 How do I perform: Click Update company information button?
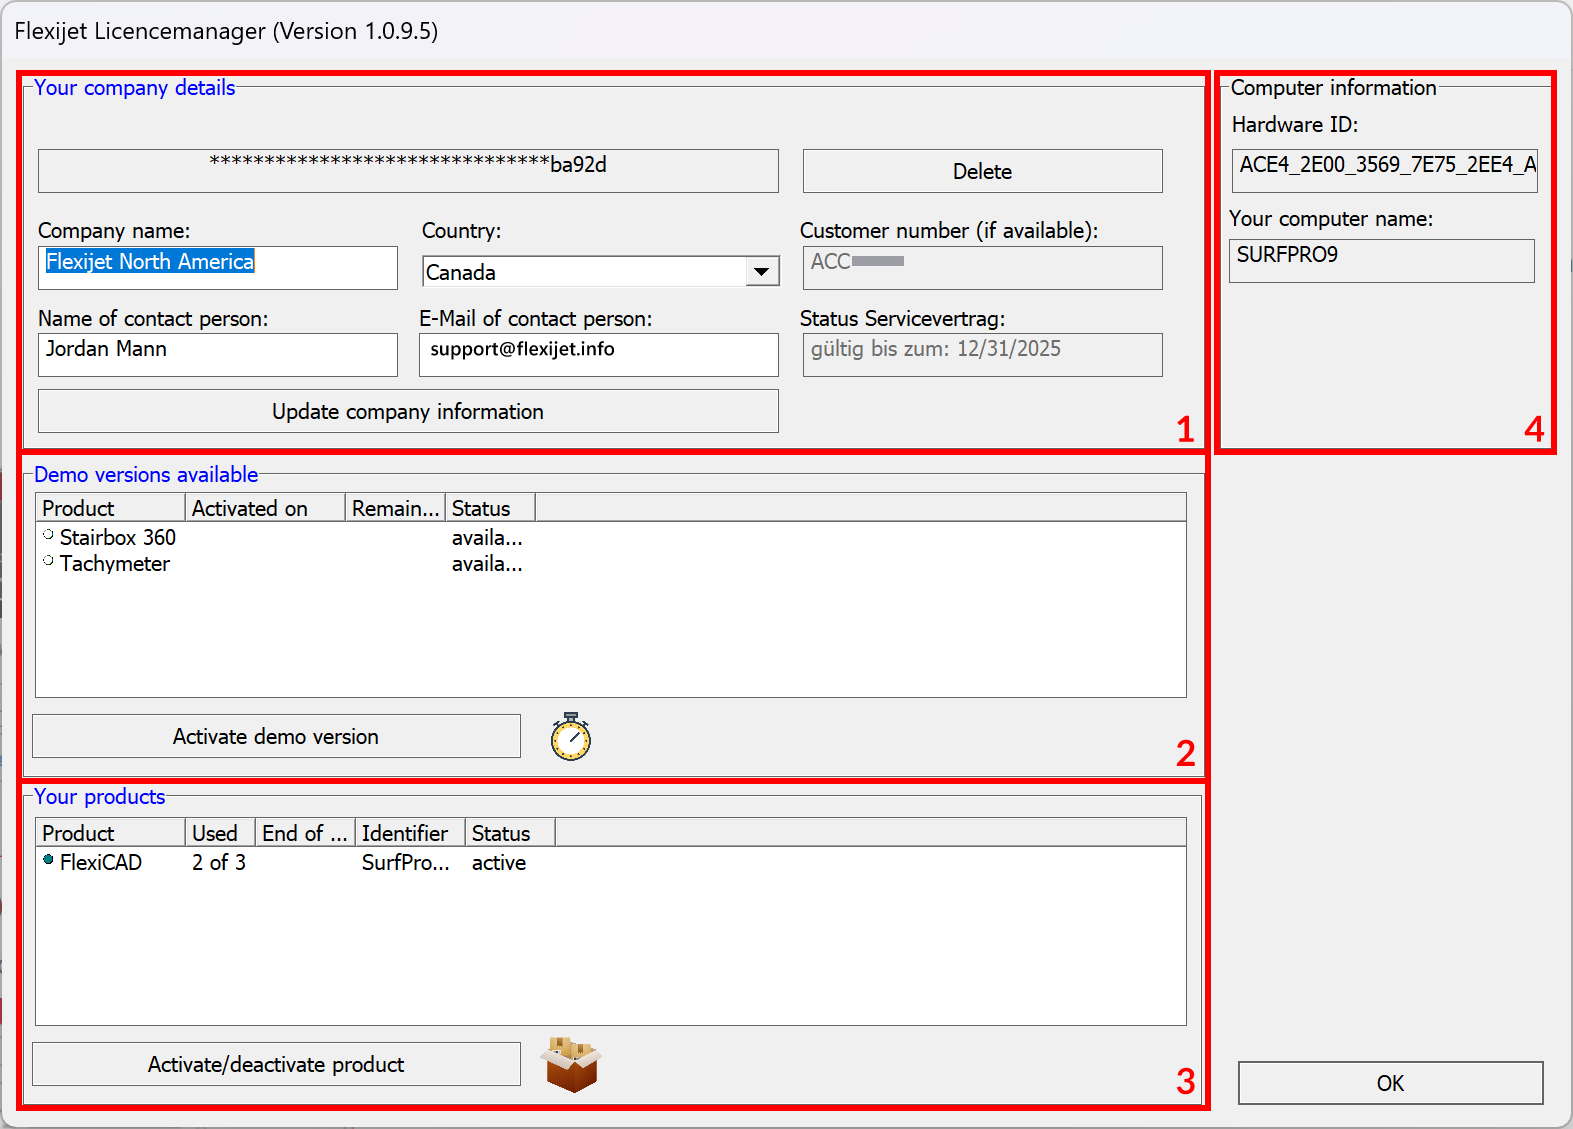pos(408,411)
